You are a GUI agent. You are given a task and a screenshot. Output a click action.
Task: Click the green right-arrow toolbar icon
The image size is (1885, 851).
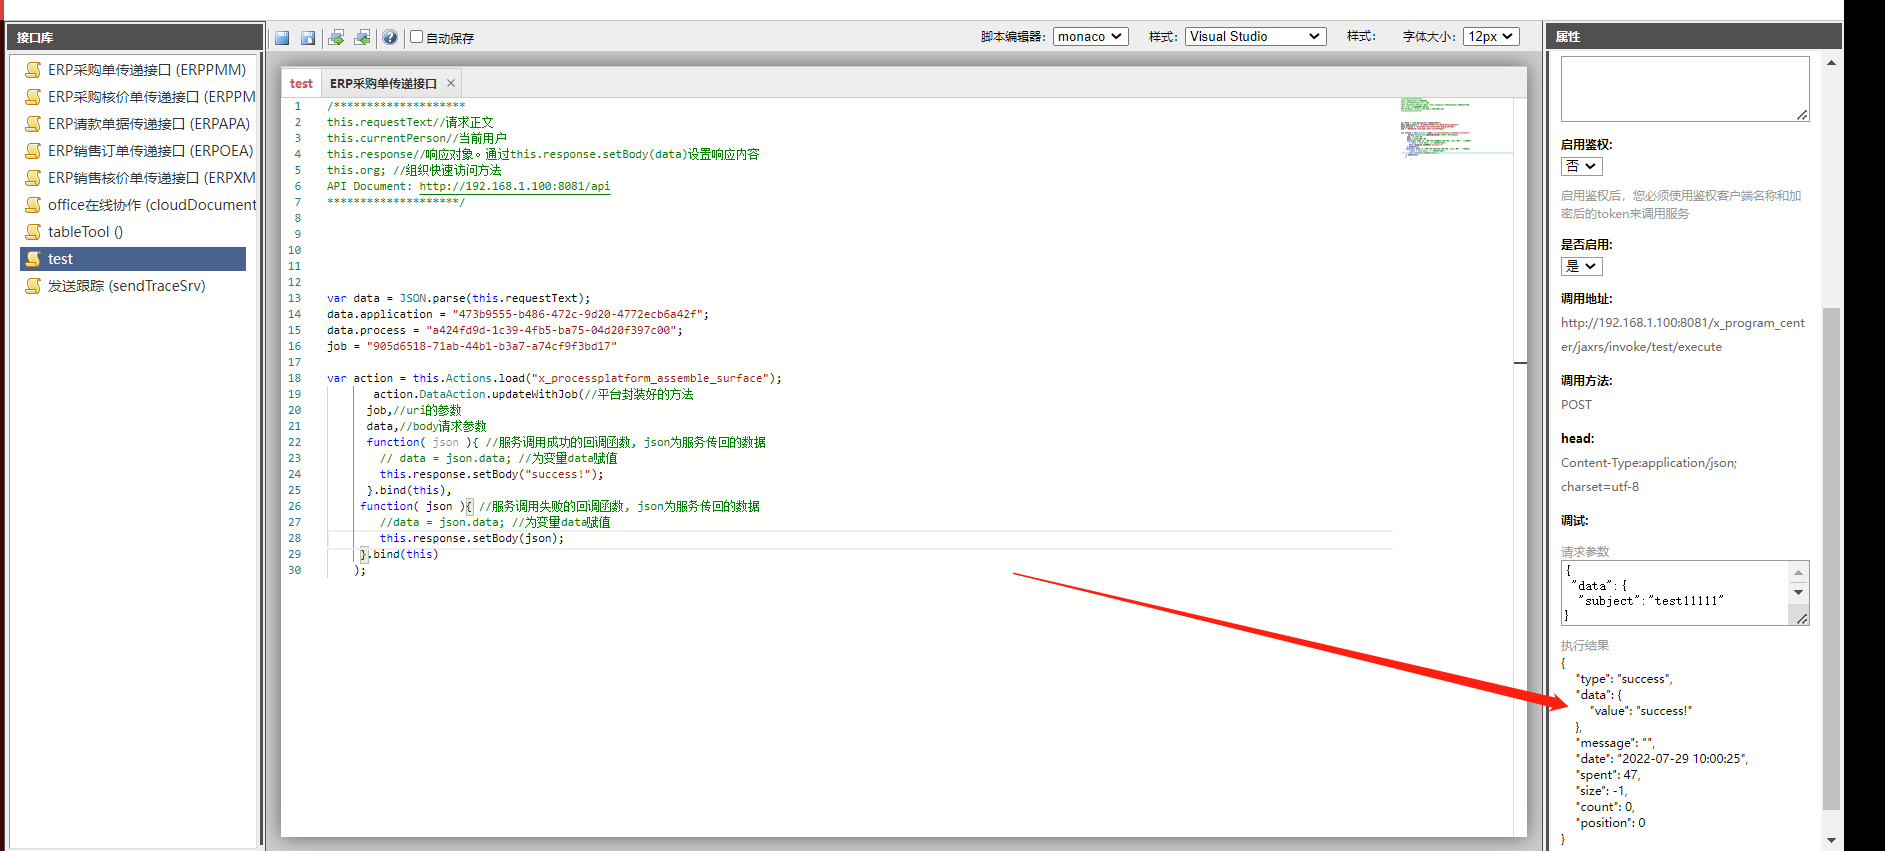[336, 38]
